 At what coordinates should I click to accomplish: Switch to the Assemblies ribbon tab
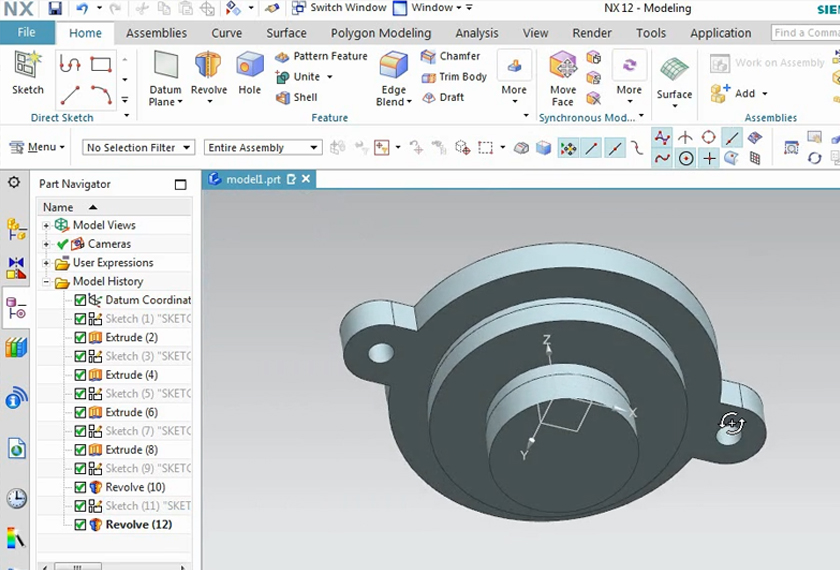click(x=156, y=33)
